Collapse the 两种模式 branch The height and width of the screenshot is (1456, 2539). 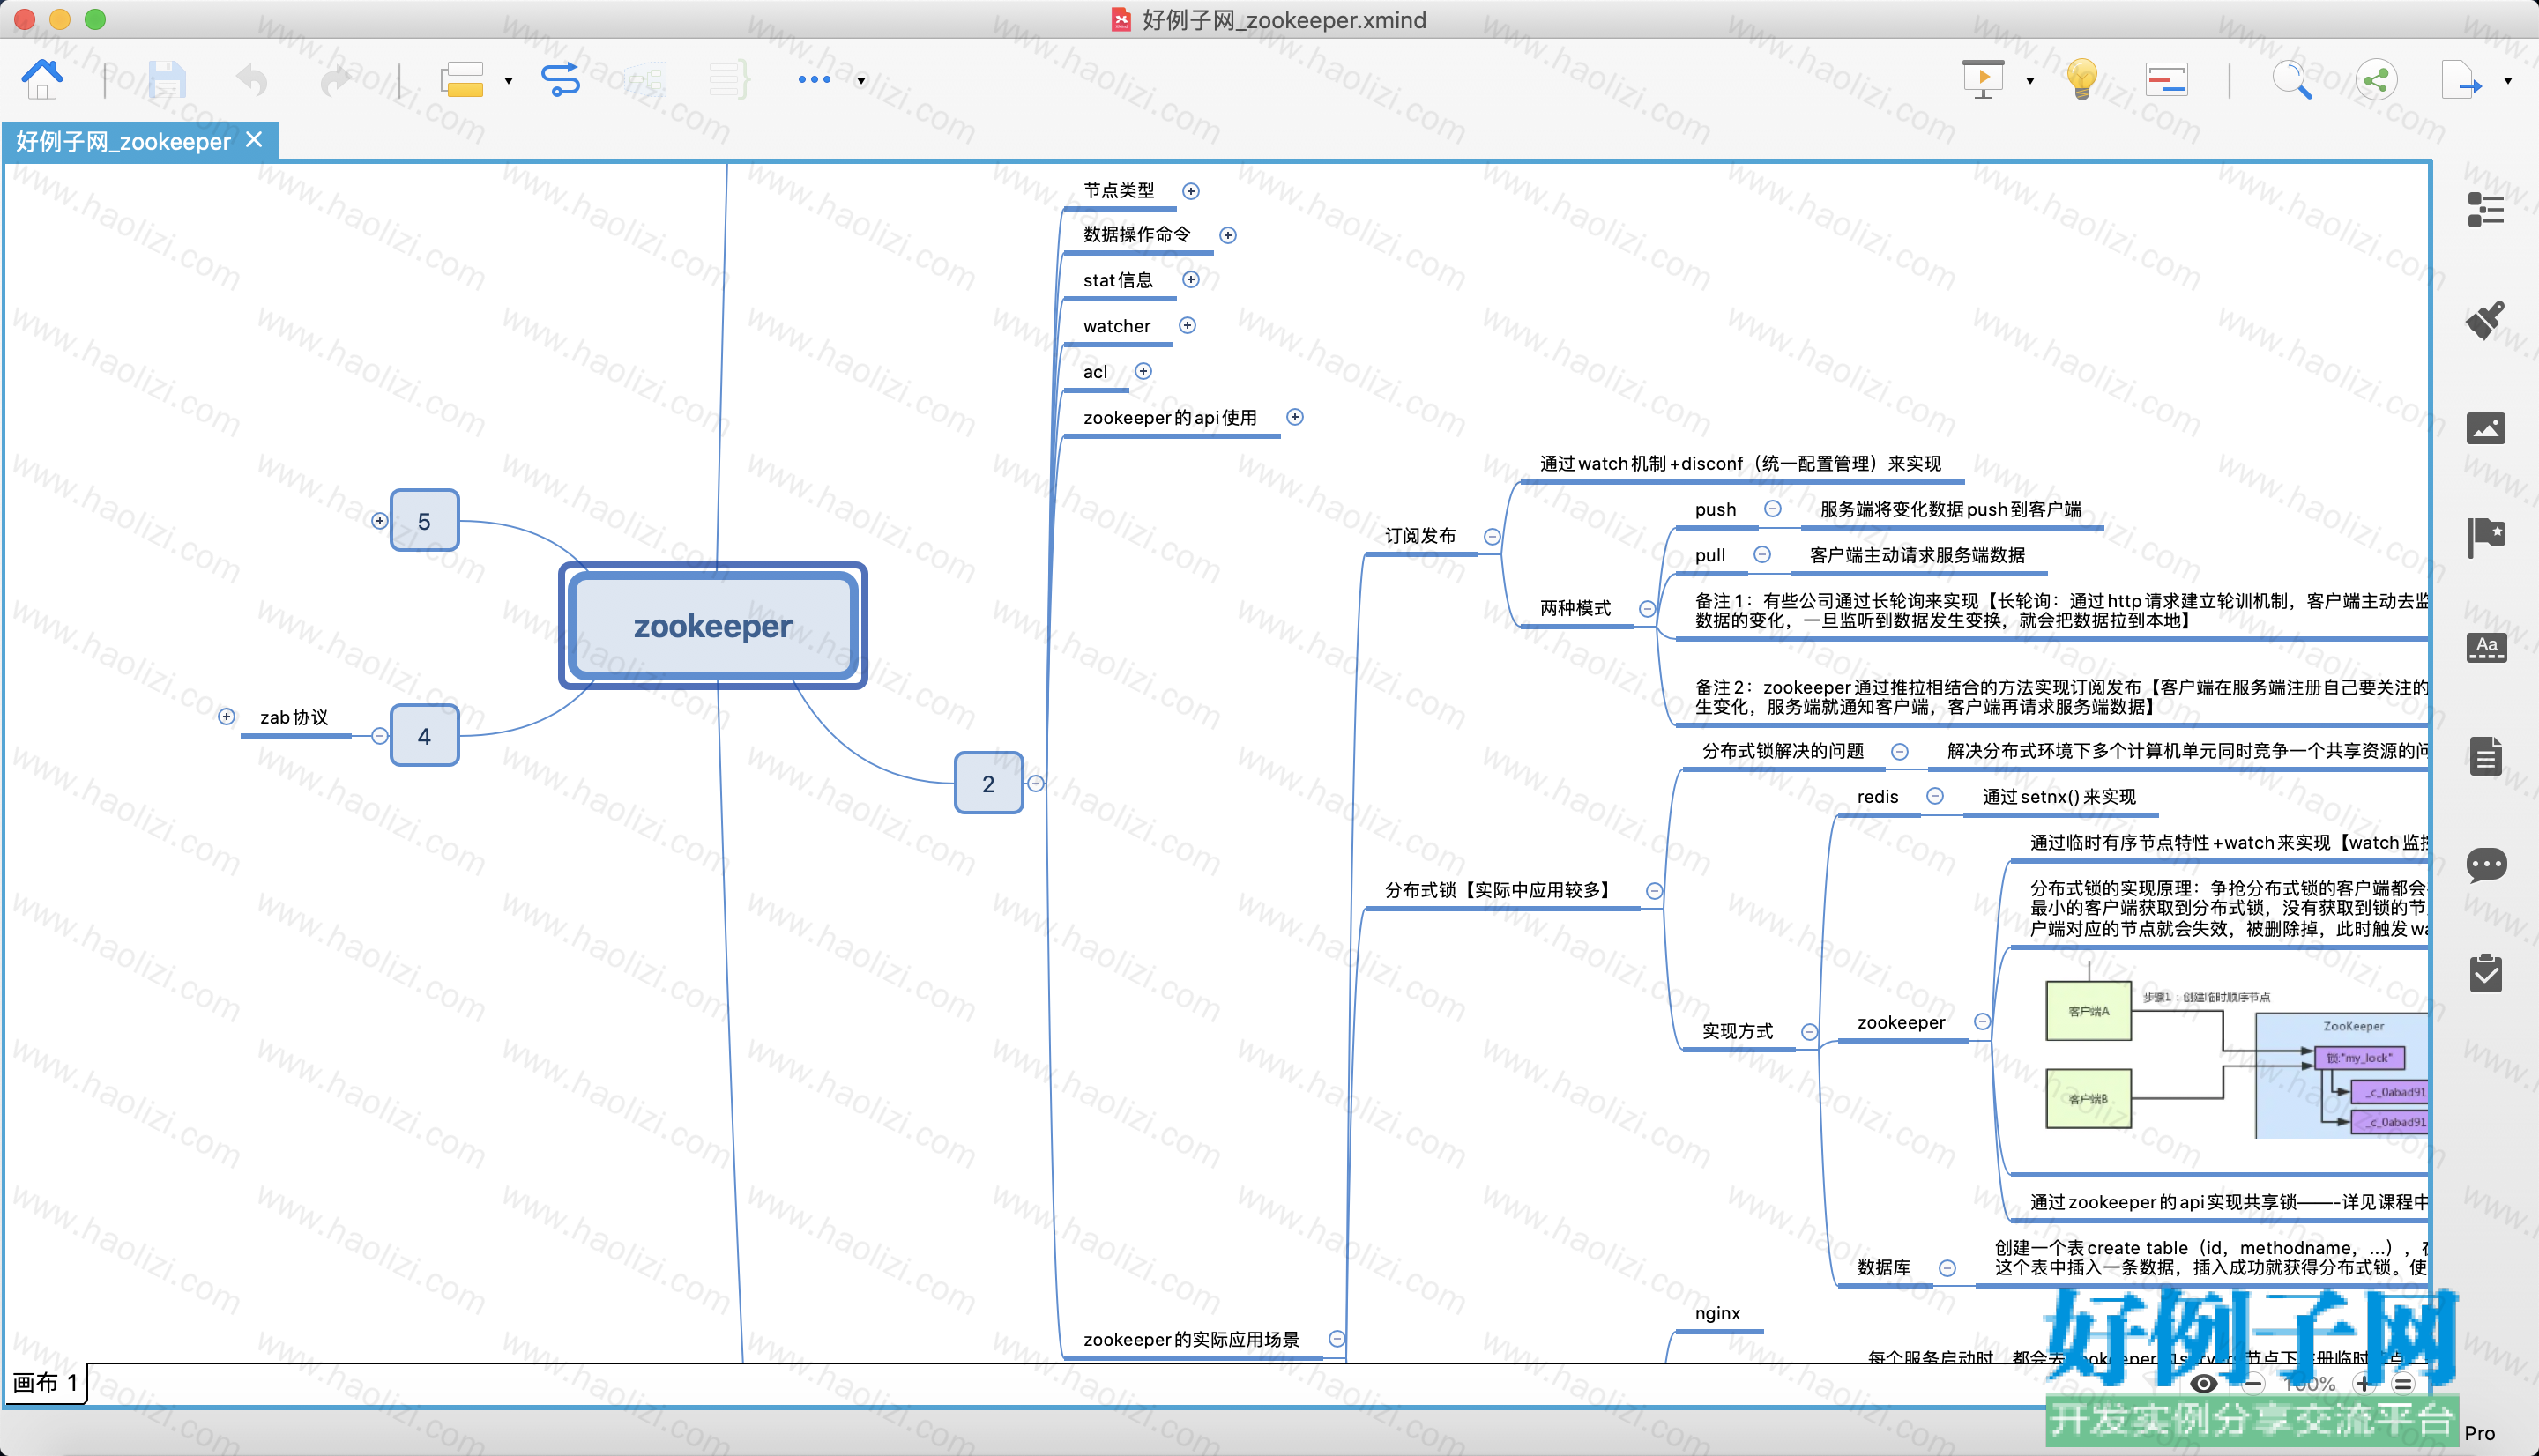coord(1647,609)
